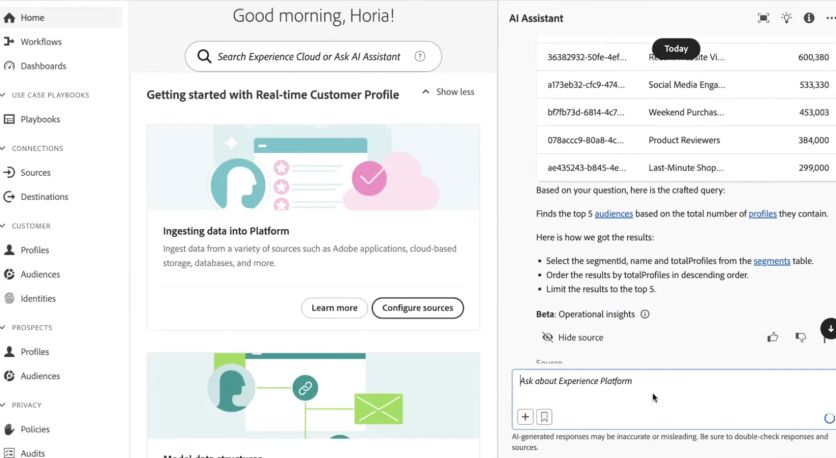
Task: Click the search bar help question icon
Action: click(420, 56)
